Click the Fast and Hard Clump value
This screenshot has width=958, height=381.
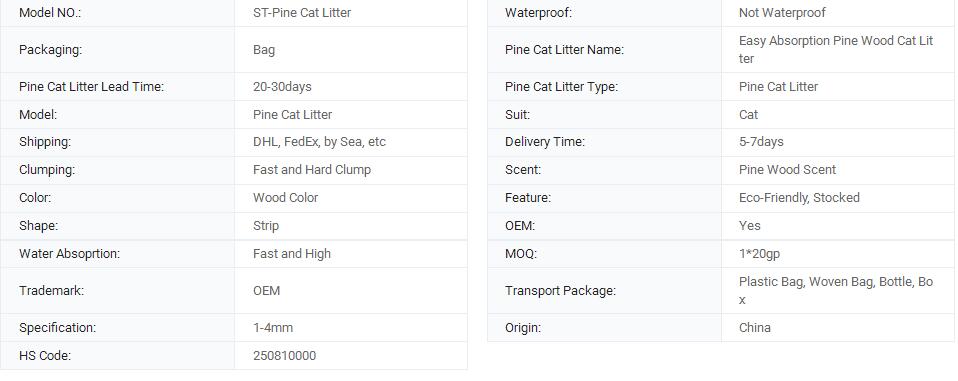point(312,170)
